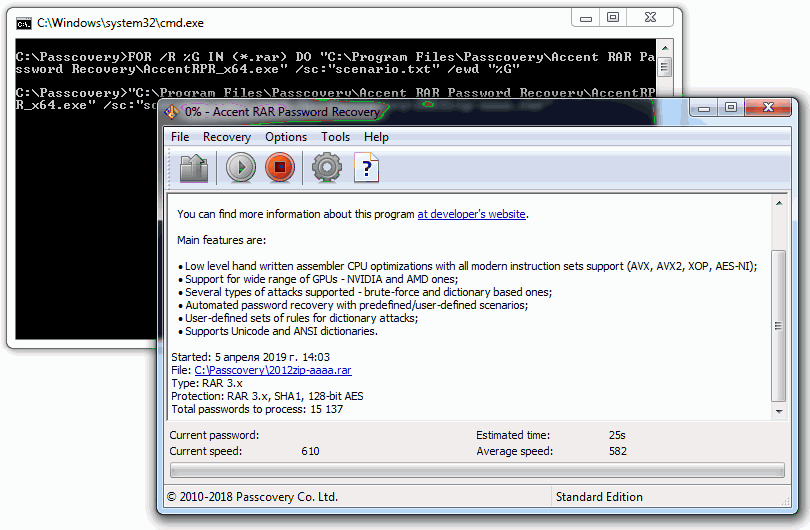Click the 'Total passwords to process: 15 137' line
This screenshot has width=810, height=530.
(257, 409)
